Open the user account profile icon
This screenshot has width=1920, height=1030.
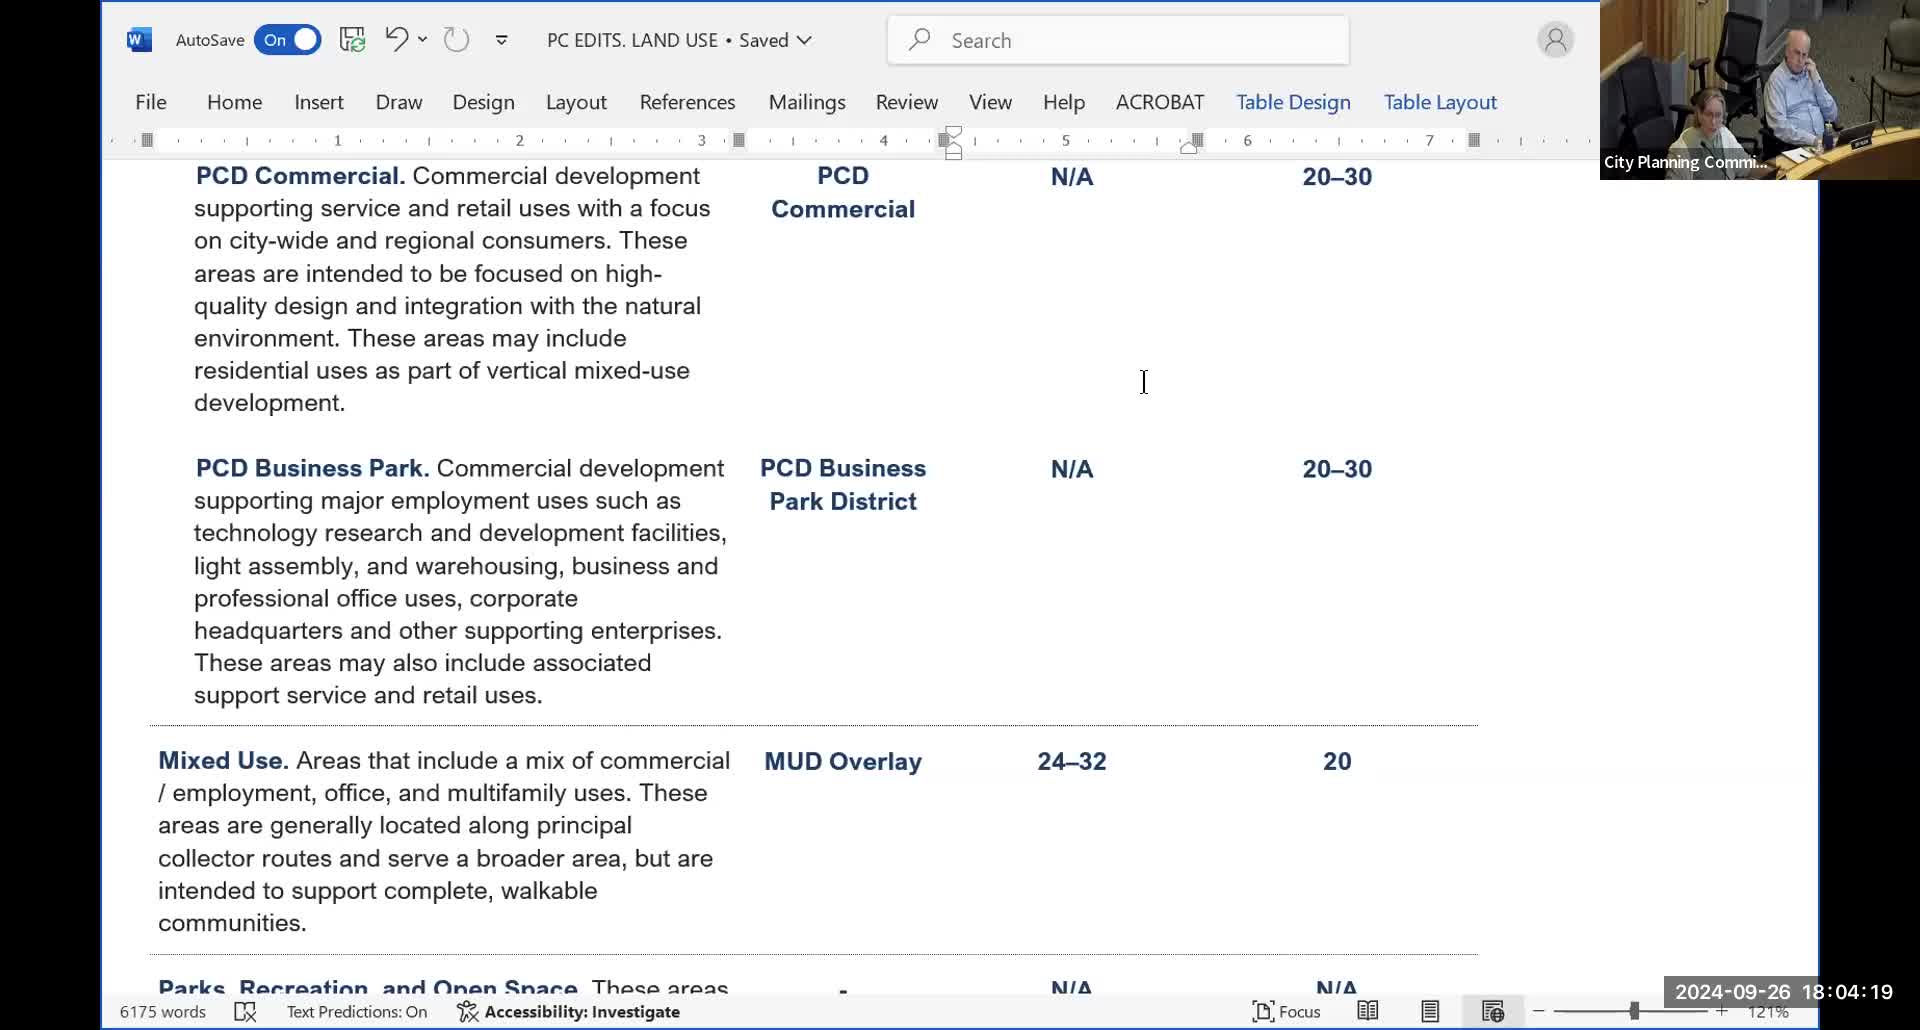[1555, 40]
